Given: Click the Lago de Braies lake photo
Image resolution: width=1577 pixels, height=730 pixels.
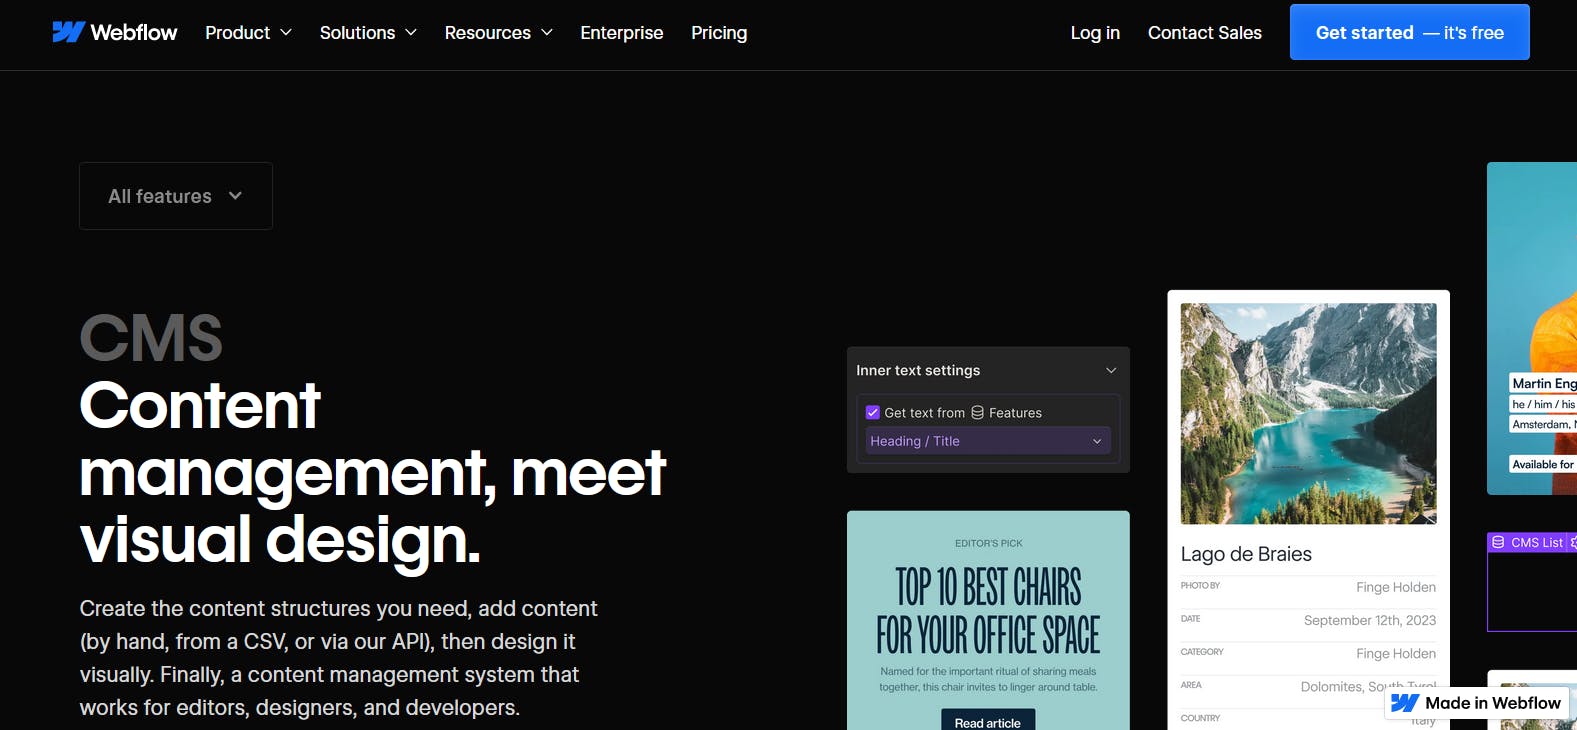Looking at the screenshot, I should tap(1308, 413).
